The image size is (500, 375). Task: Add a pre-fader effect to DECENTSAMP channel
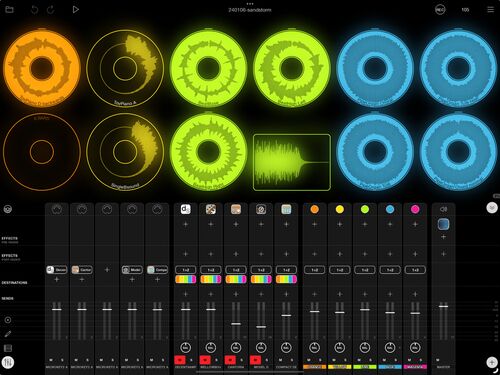[x=186, y=224]
